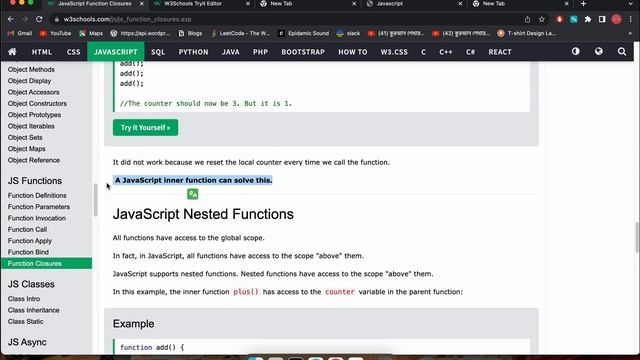Viewport: 640px width, 360px height.
Task: Go to the W3Schools home icon
Action: (x=12, y=52)
